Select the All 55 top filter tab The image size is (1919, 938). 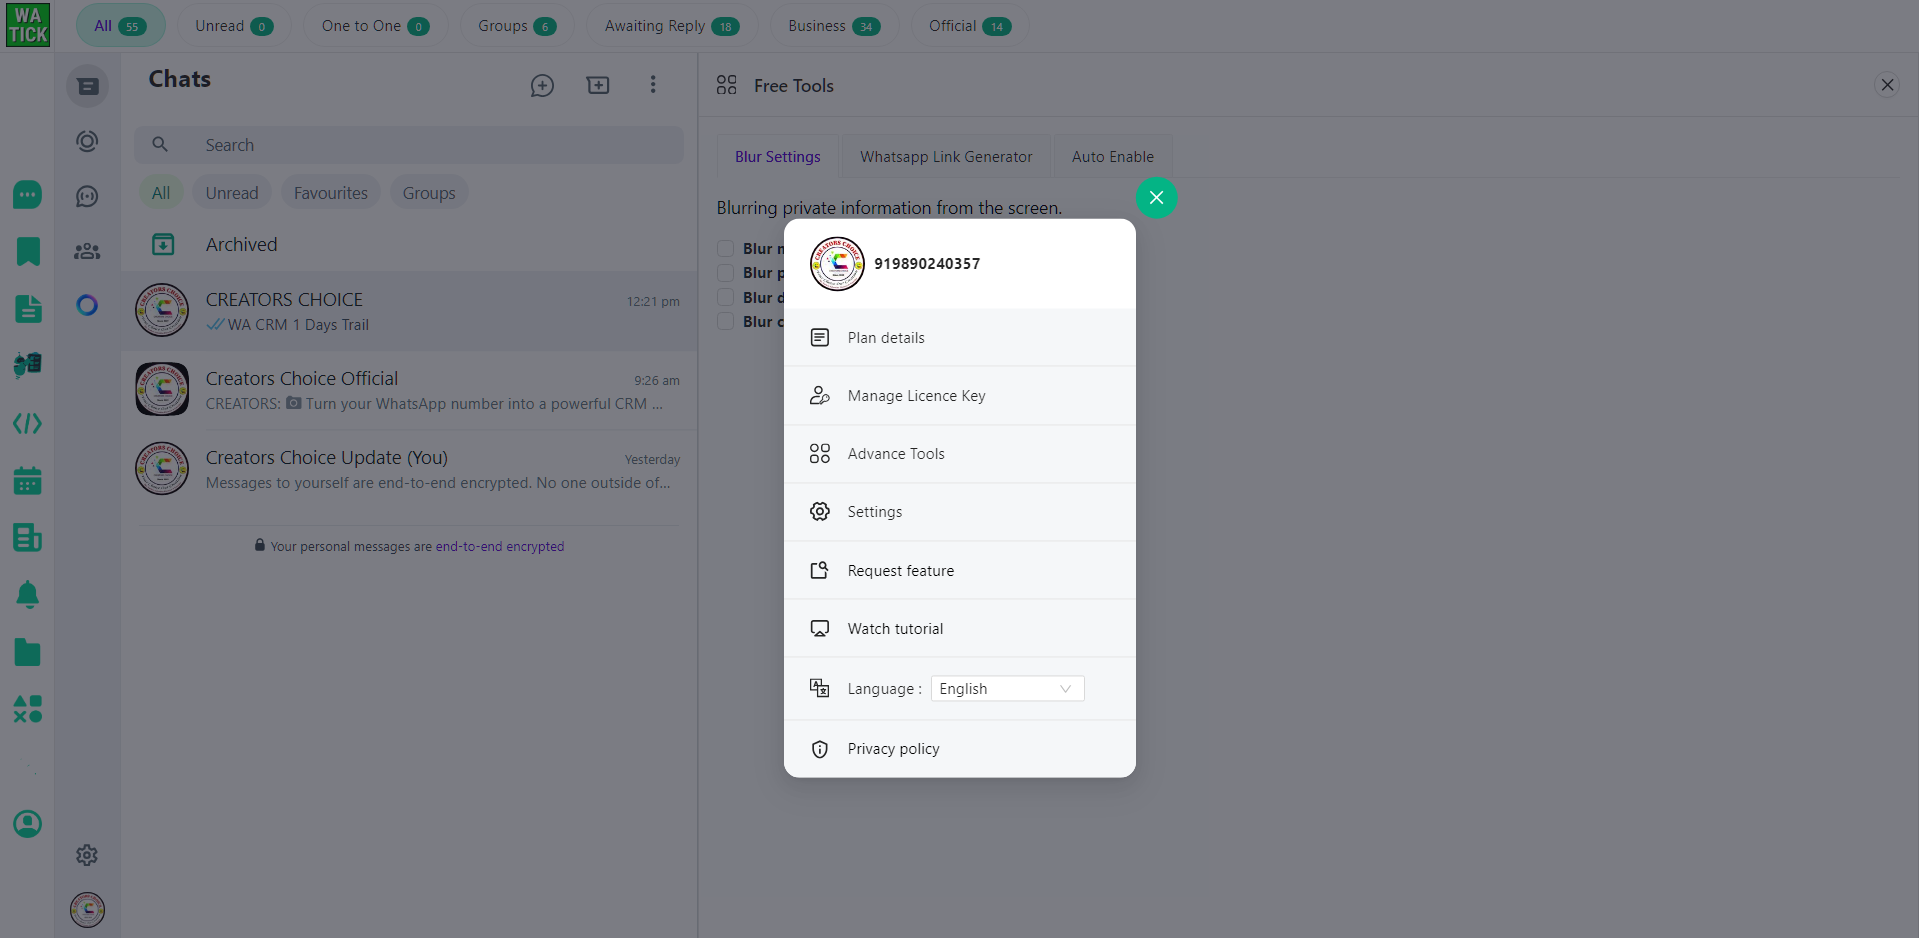121,26
